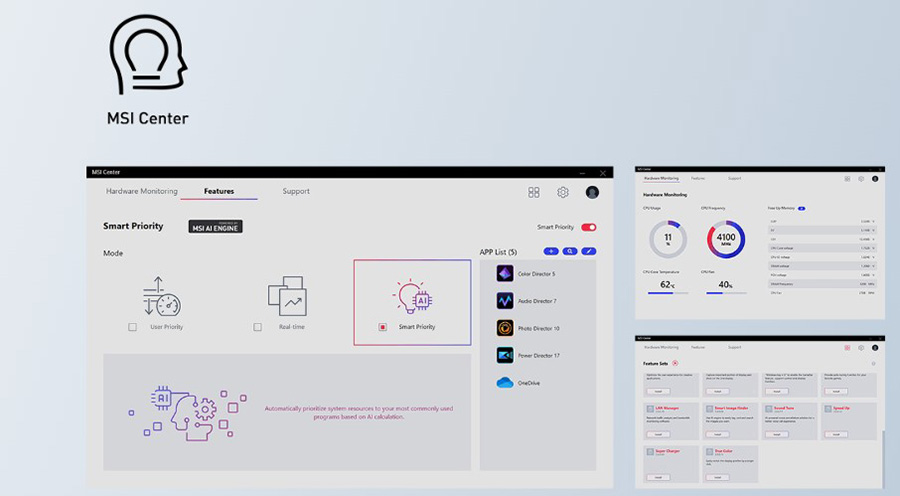
Task: Select Power Director 17 in the app list
Action: tap(538, 355)
